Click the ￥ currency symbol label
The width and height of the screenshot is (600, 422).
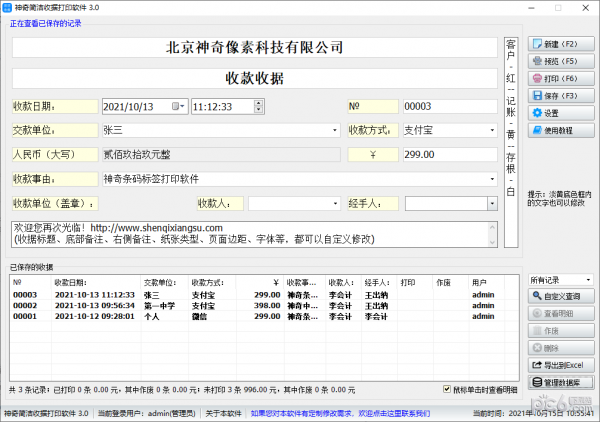[373, 155]
